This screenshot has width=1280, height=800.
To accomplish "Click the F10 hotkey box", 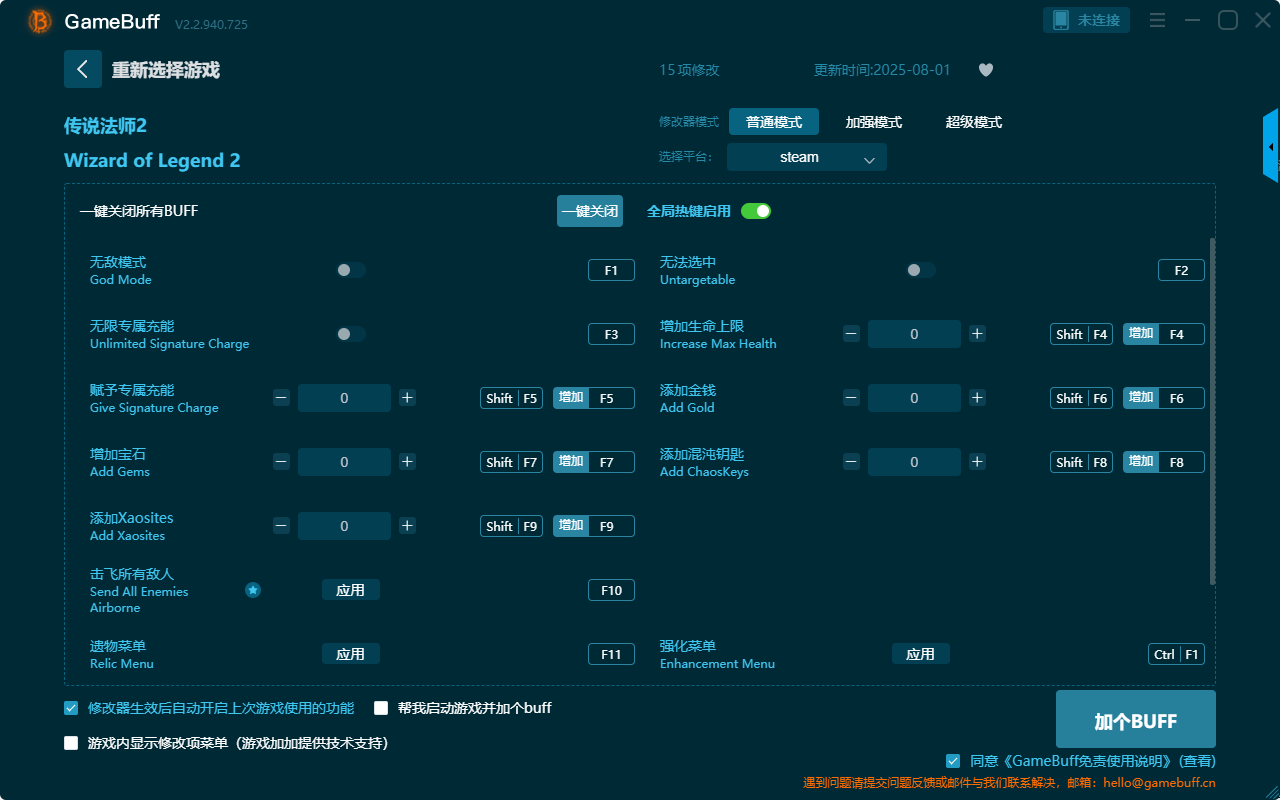I will 611,590.
